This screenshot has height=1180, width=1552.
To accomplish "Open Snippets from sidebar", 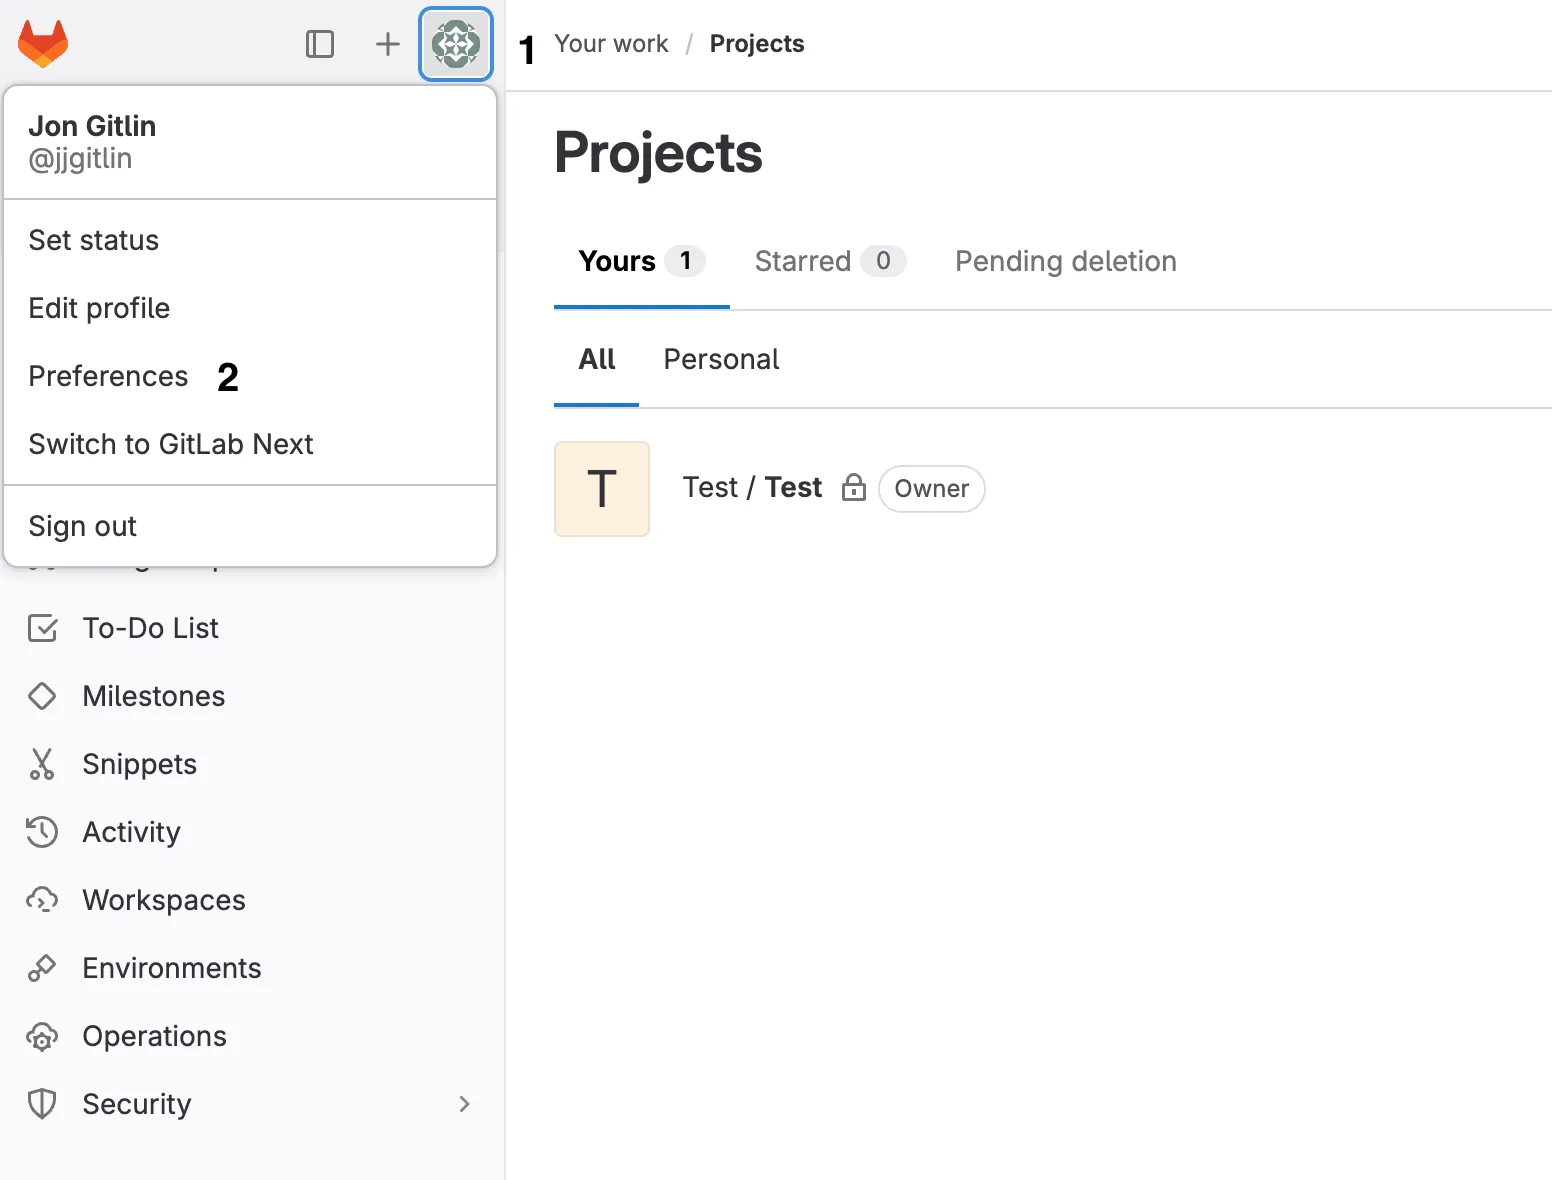I will tap(252, 764).
